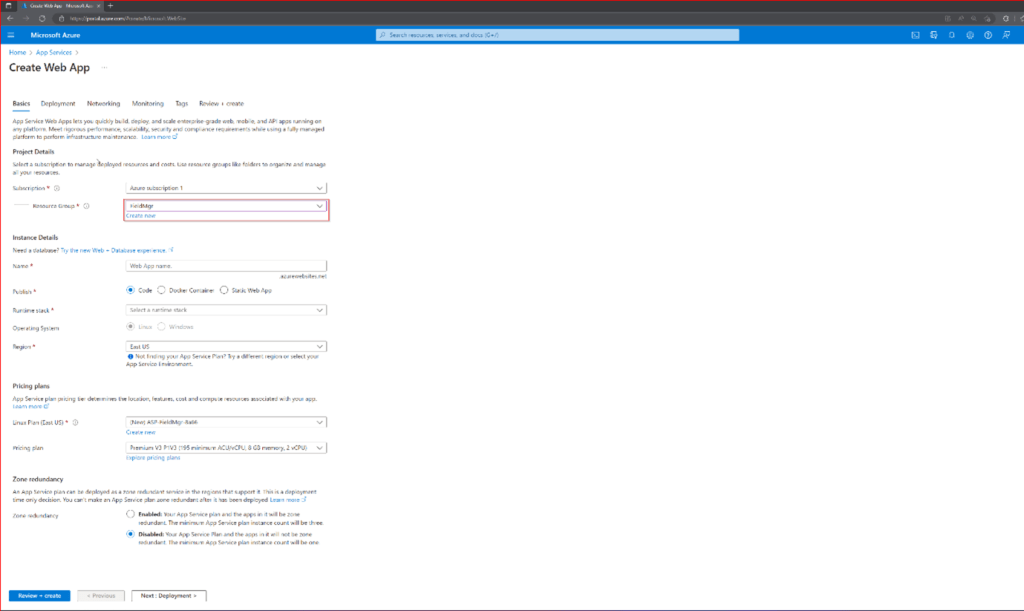Click Create new under Resource Group

(x=140, y=215)
